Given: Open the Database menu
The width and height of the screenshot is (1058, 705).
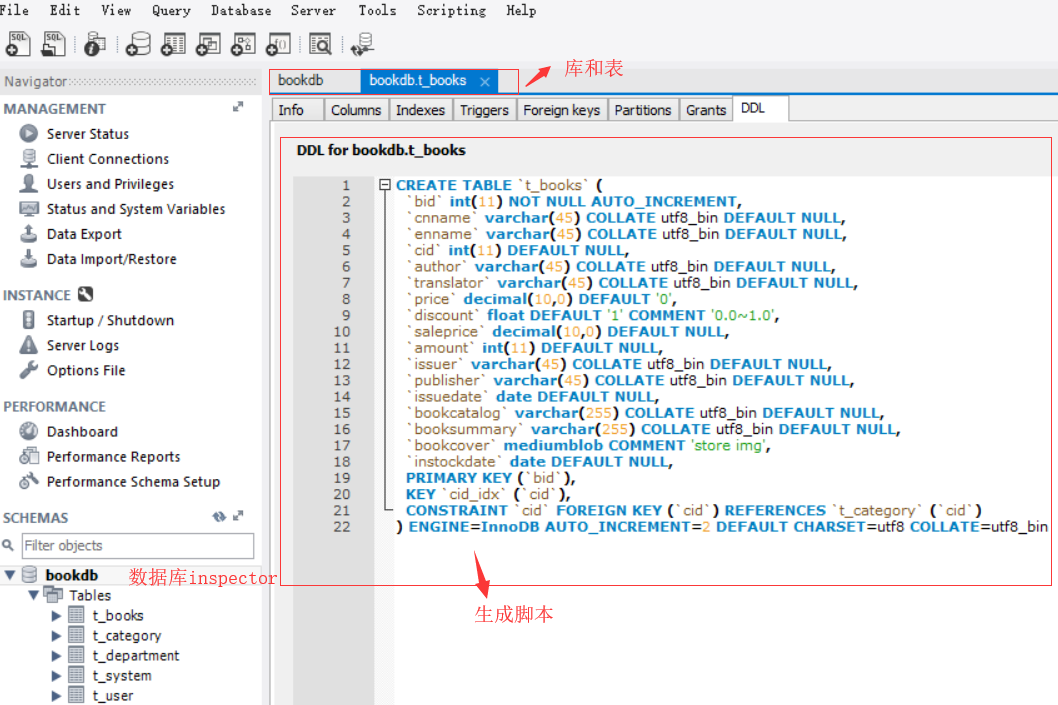Looking at the screenshot, I should click(x=240, y=11).
